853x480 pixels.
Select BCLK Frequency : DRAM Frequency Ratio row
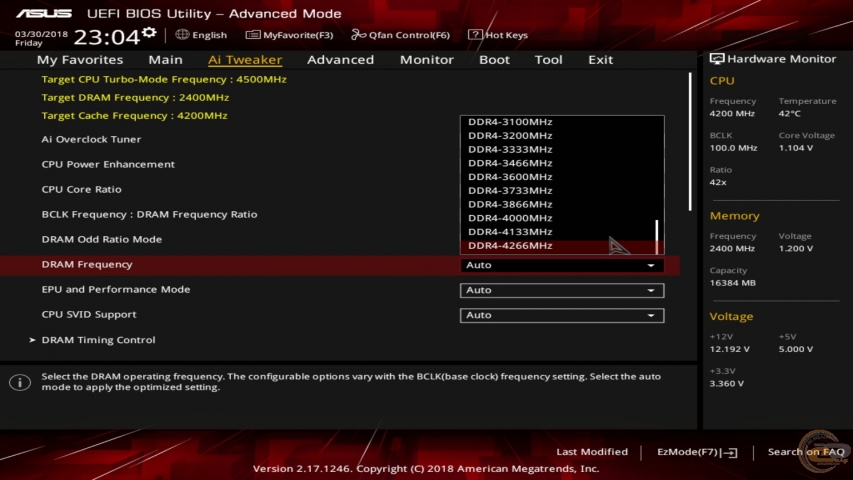pyautogui.click(x=150, y=214)
